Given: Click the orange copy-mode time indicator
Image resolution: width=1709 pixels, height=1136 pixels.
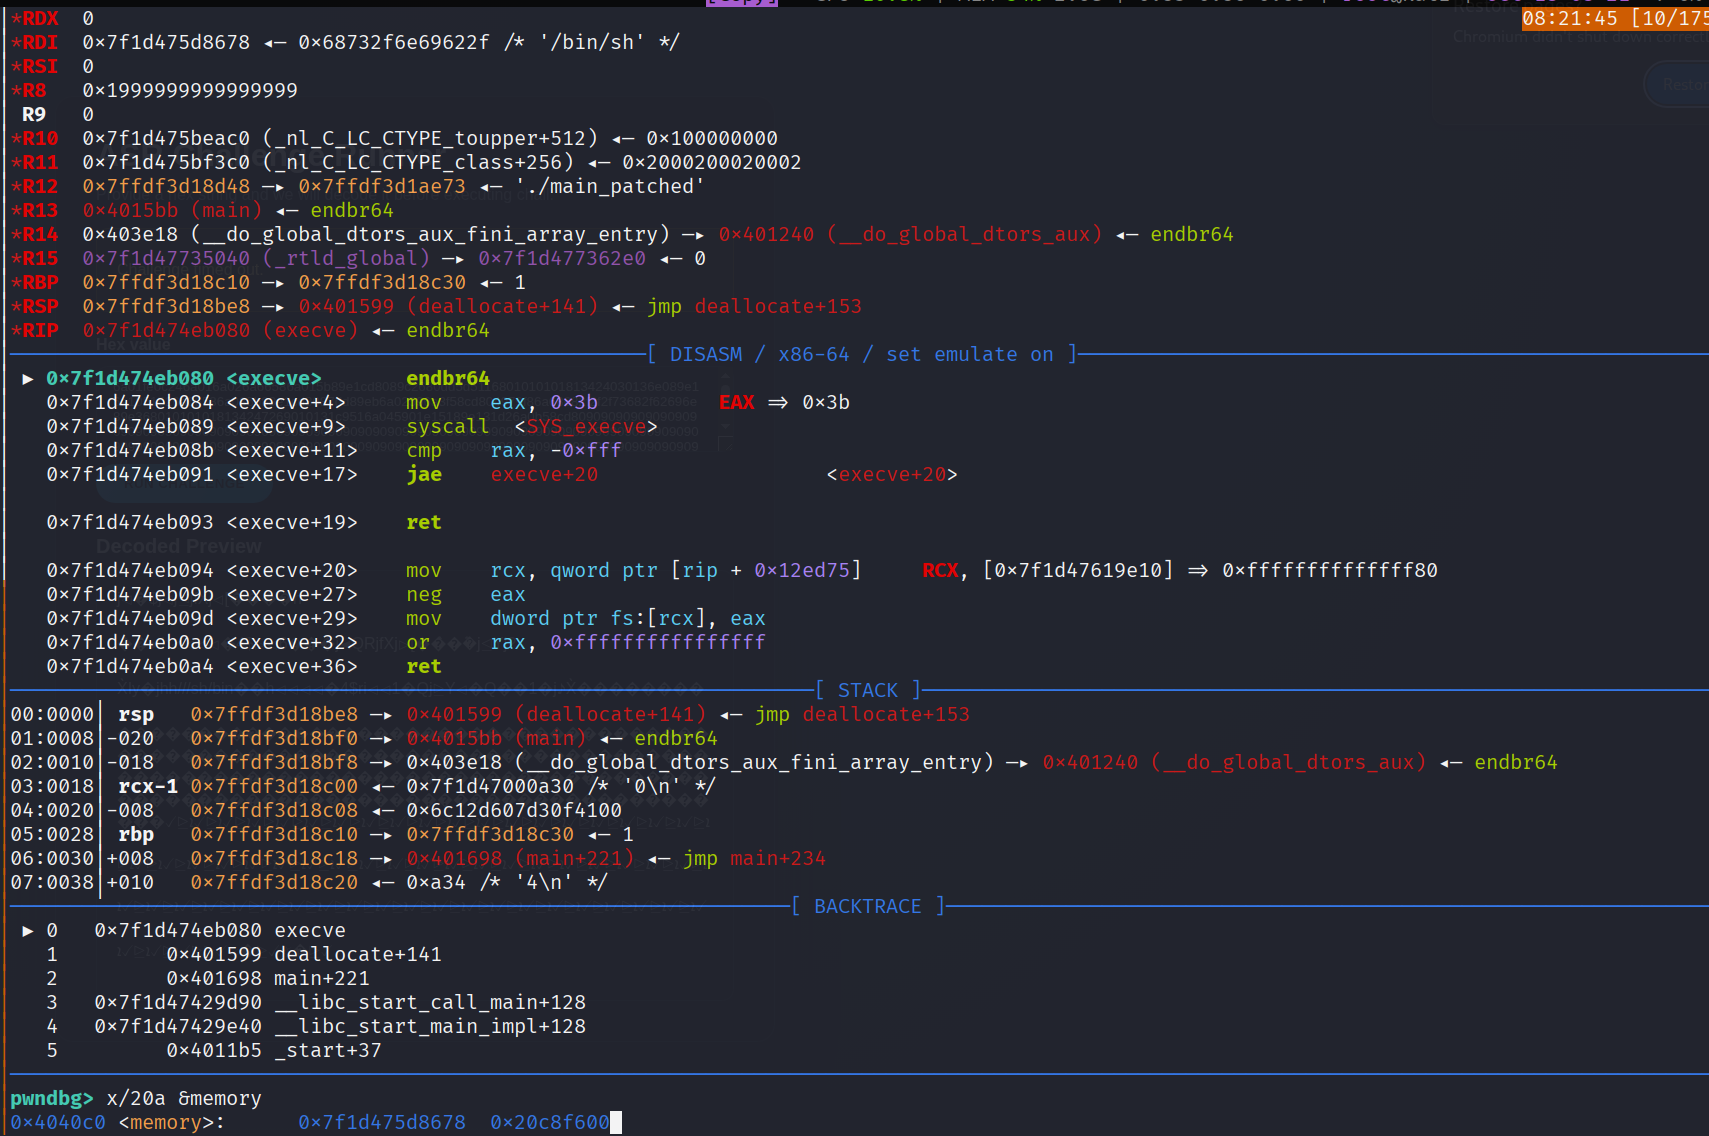Looking at the screenshot, I should [x=1614, y=19].
